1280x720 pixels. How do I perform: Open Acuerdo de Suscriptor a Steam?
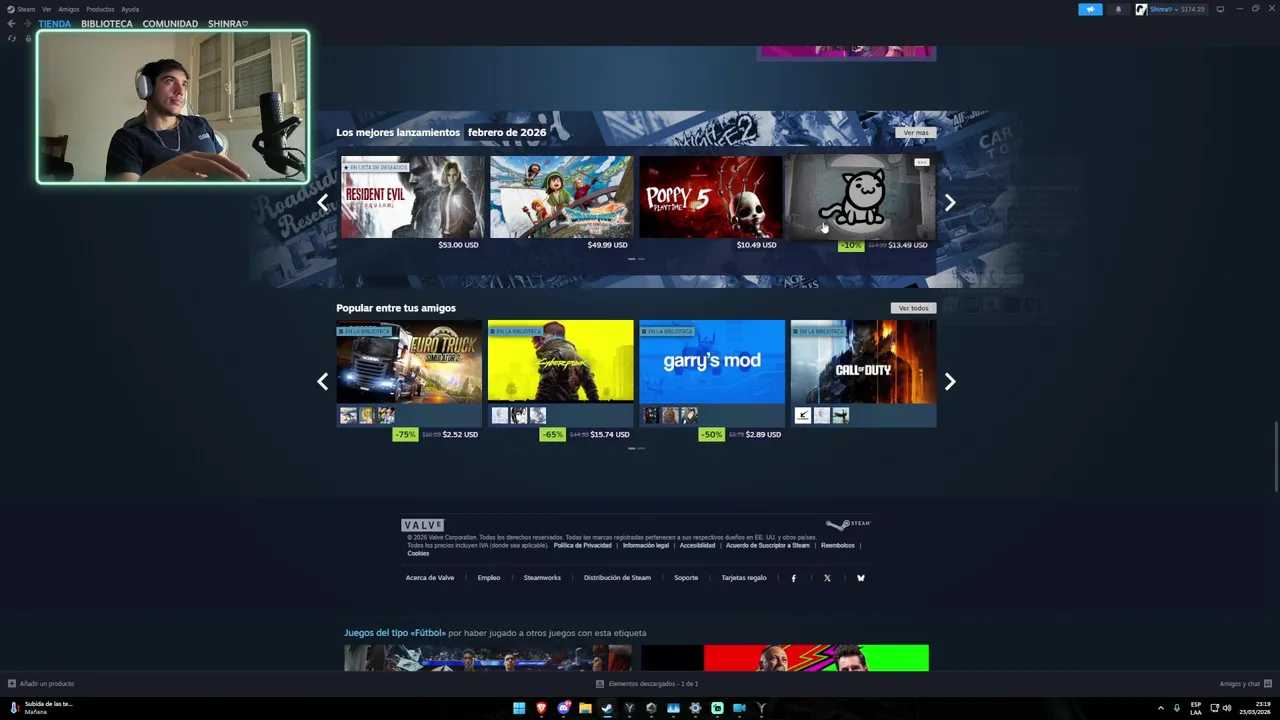point(768,546)
